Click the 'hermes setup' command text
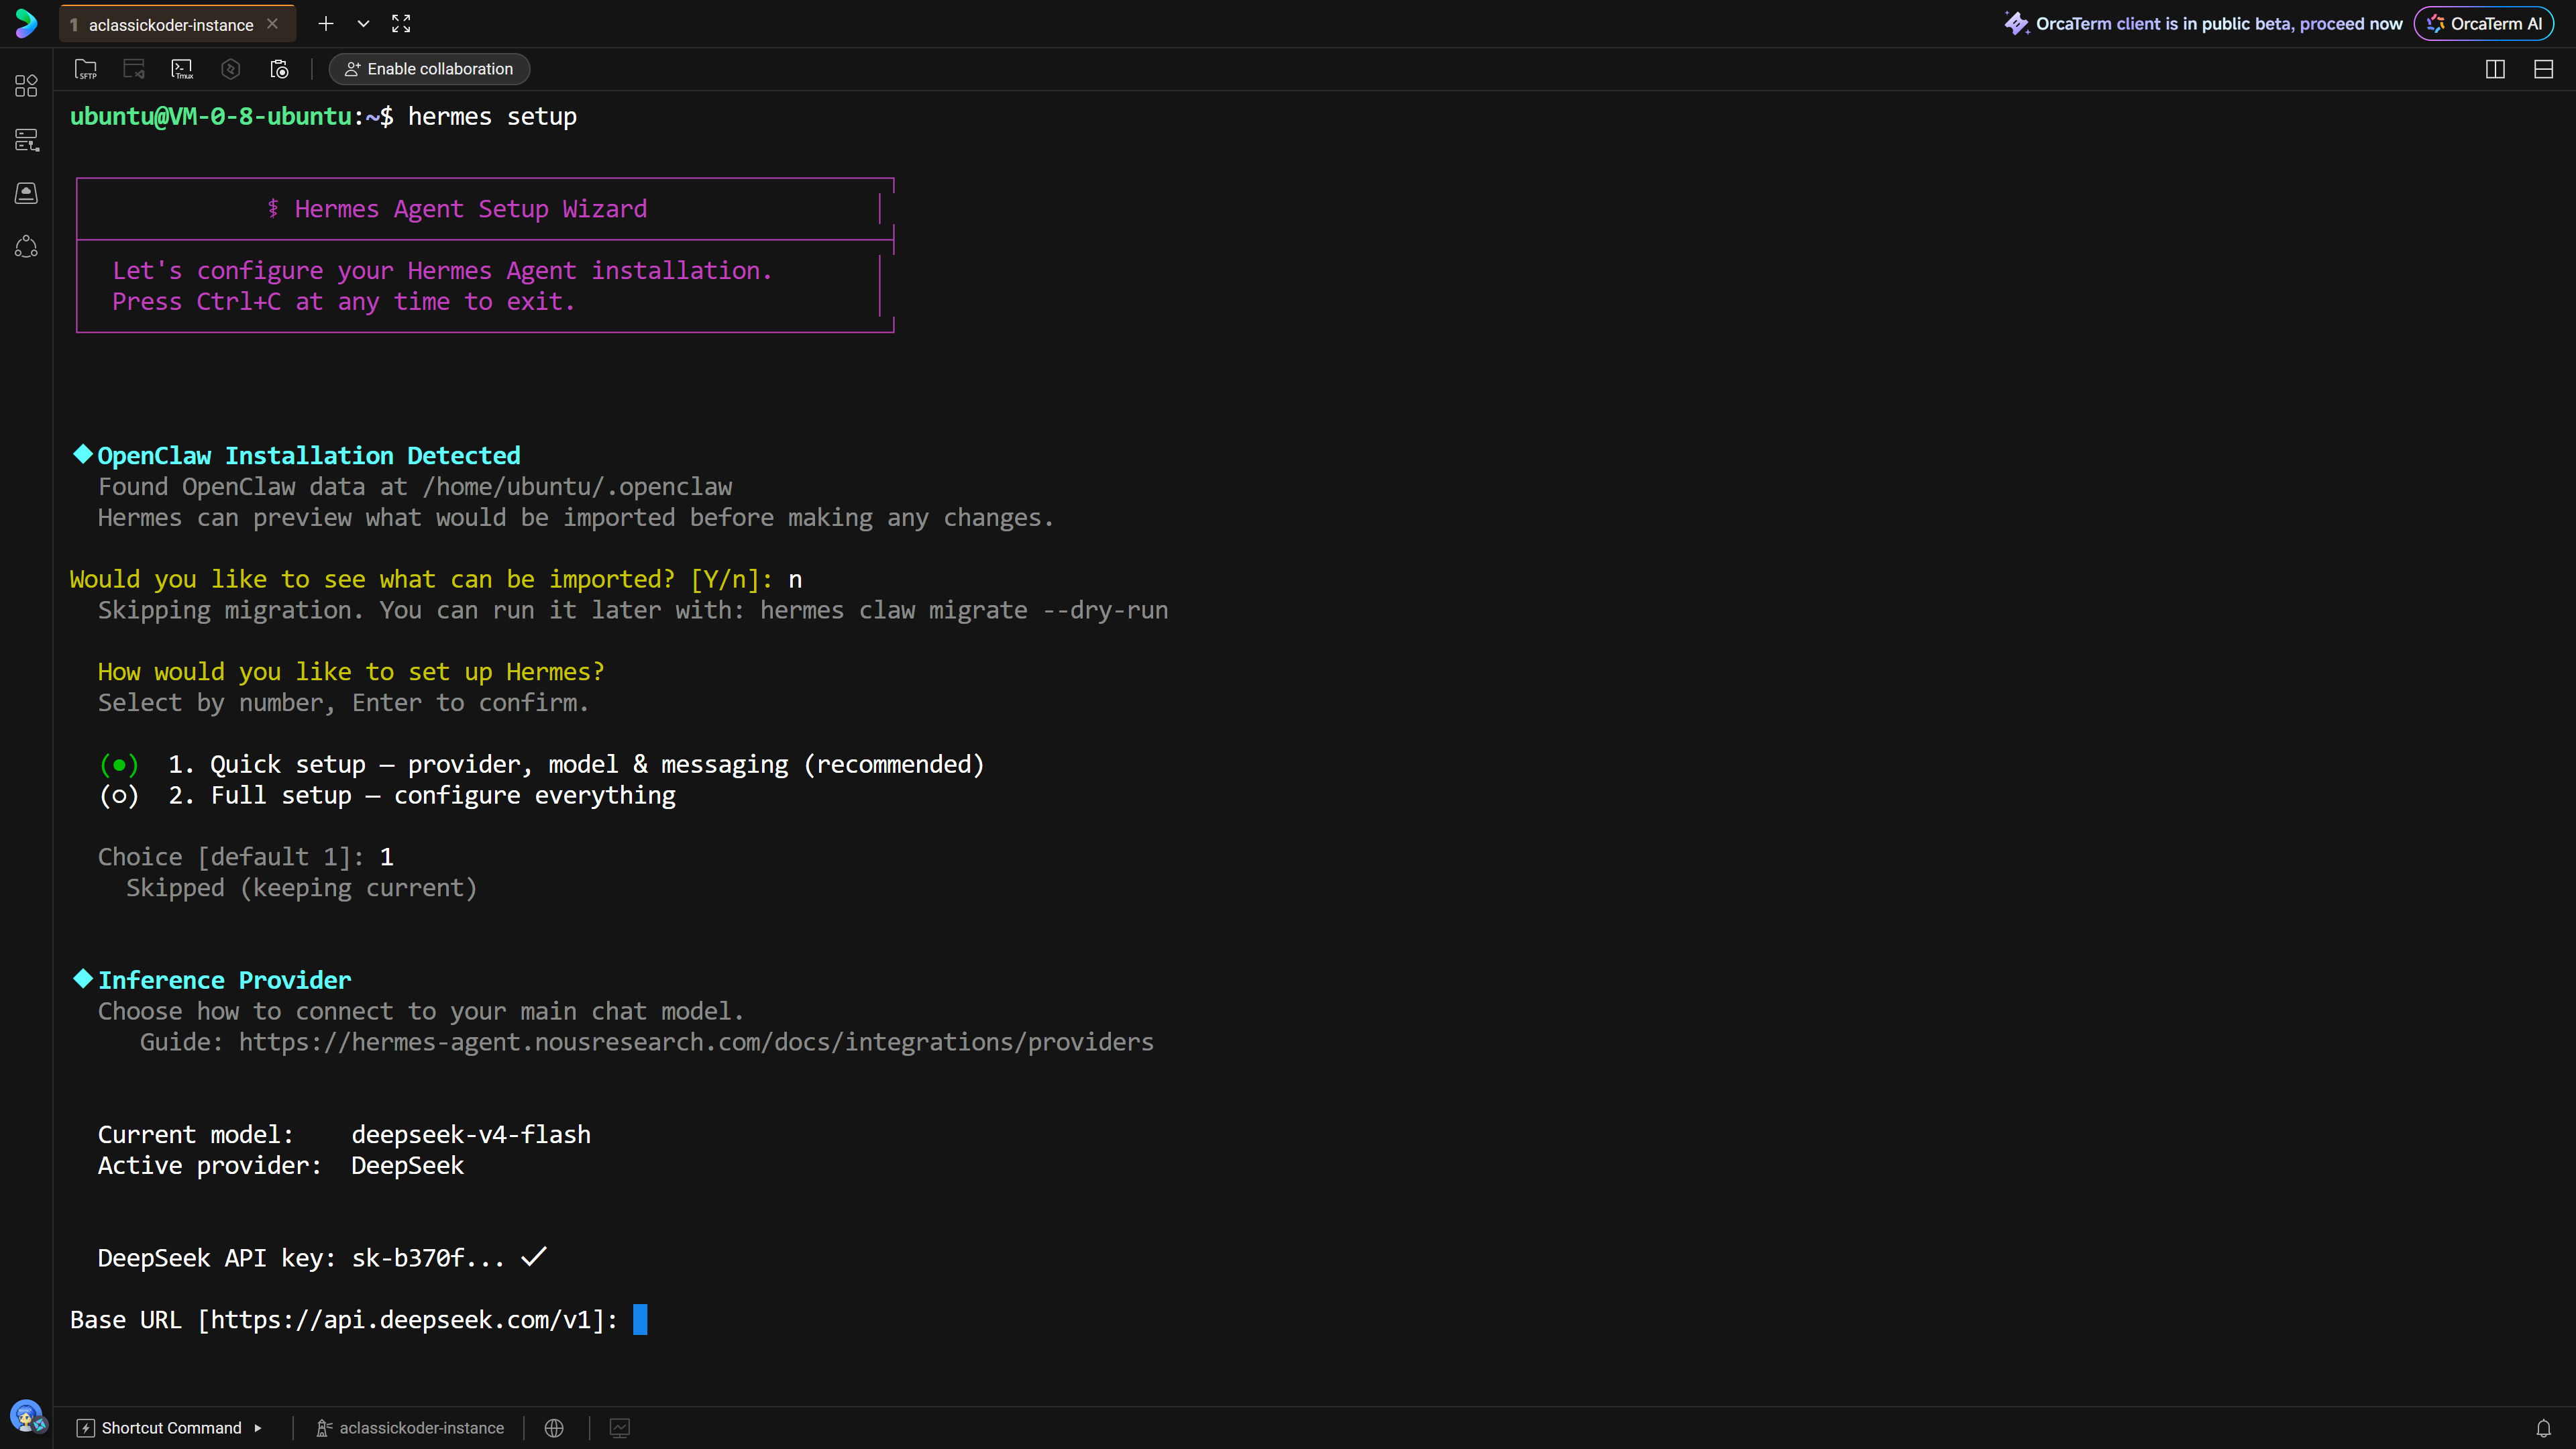This screenshot has height=1449, width=2576. pyautogui.click(x=492, y=117)
